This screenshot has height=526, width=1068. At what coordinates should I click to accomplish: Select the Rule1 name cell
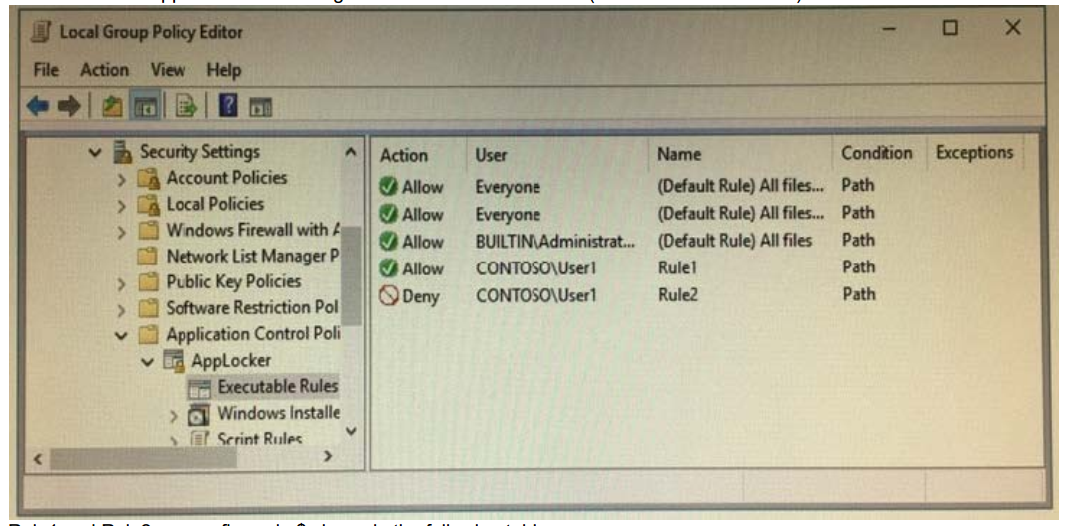tap(676, 268)
